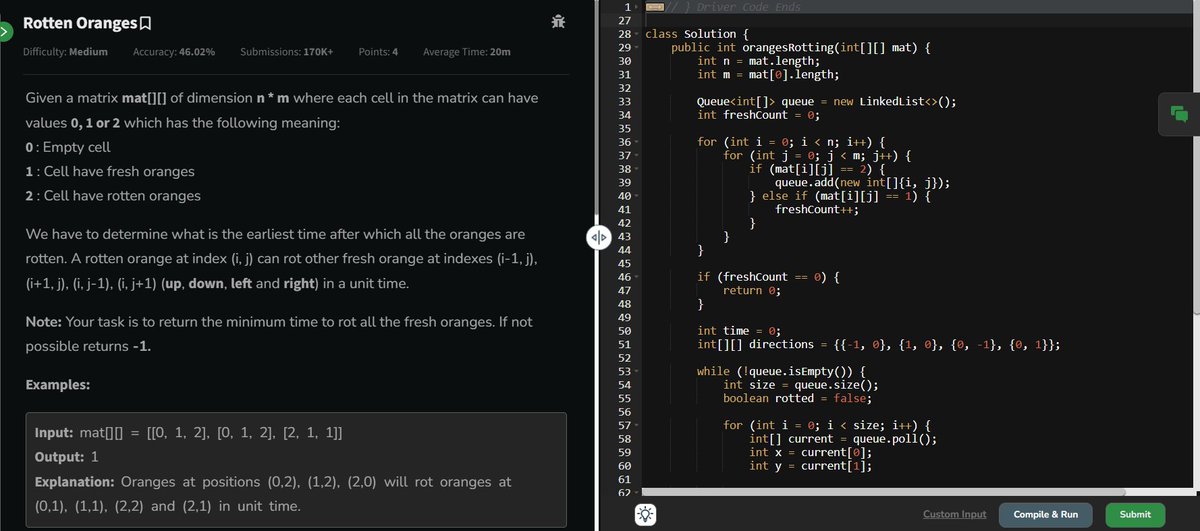Click the 'Points: 4' label
The width and height of the screenshot is (1200, 531).
378,52
